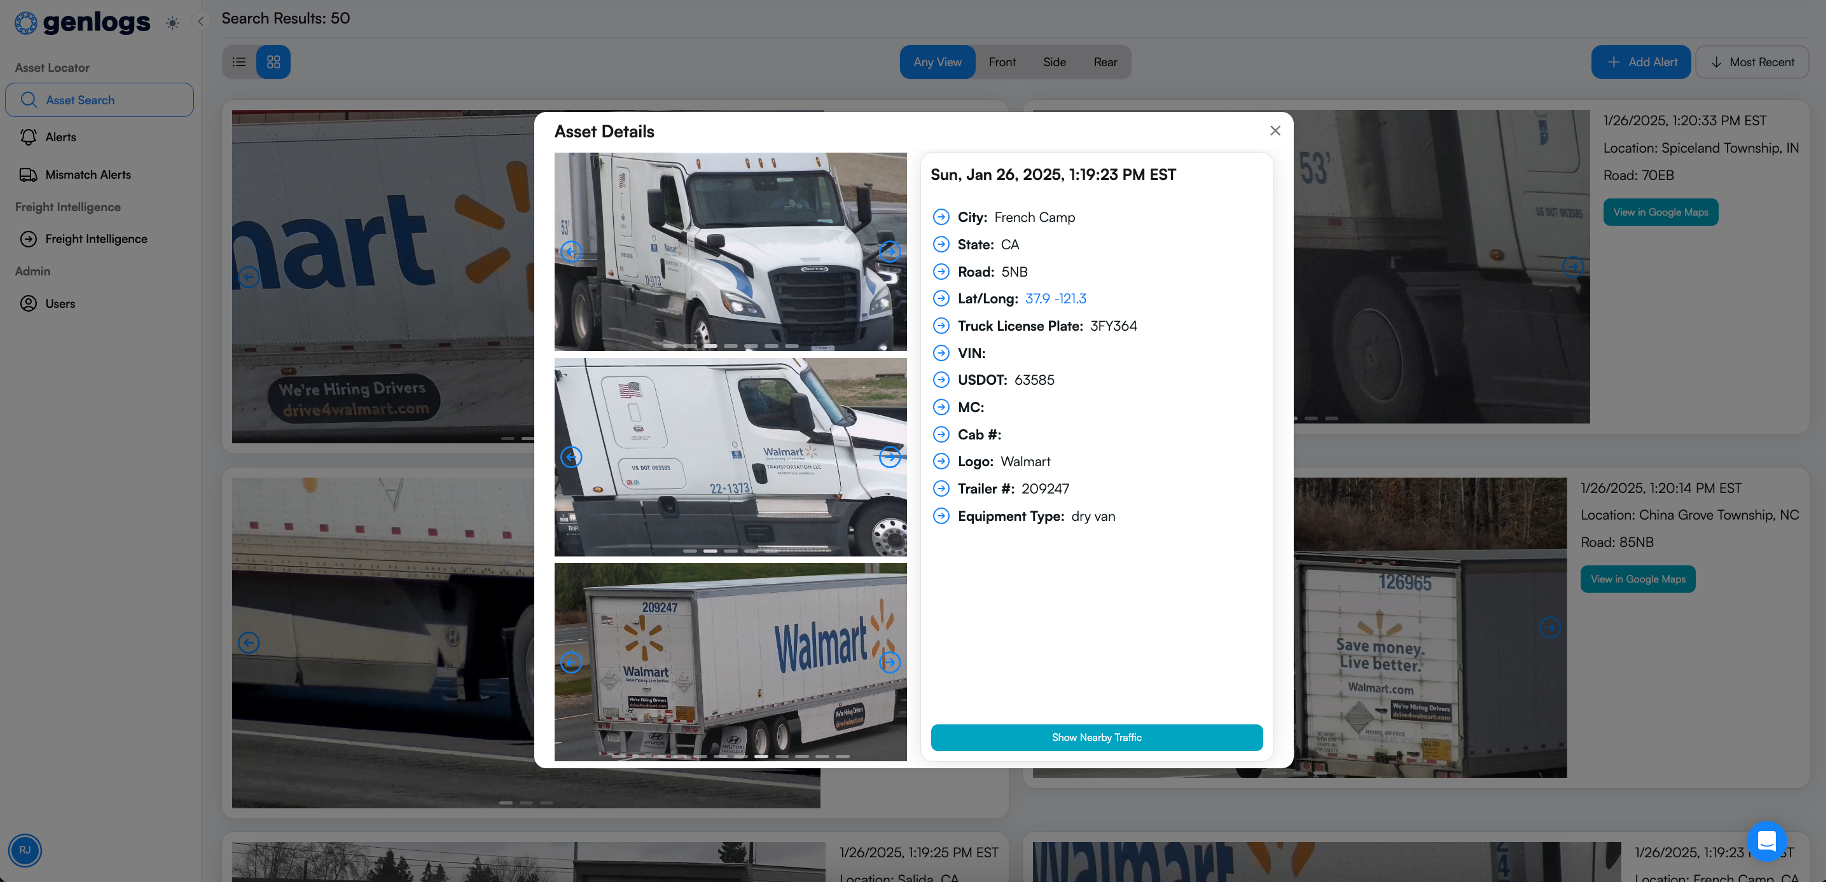This screenshot has width=1826, height=882.
Task: Open the Users admin page
Action: [60, 304]
